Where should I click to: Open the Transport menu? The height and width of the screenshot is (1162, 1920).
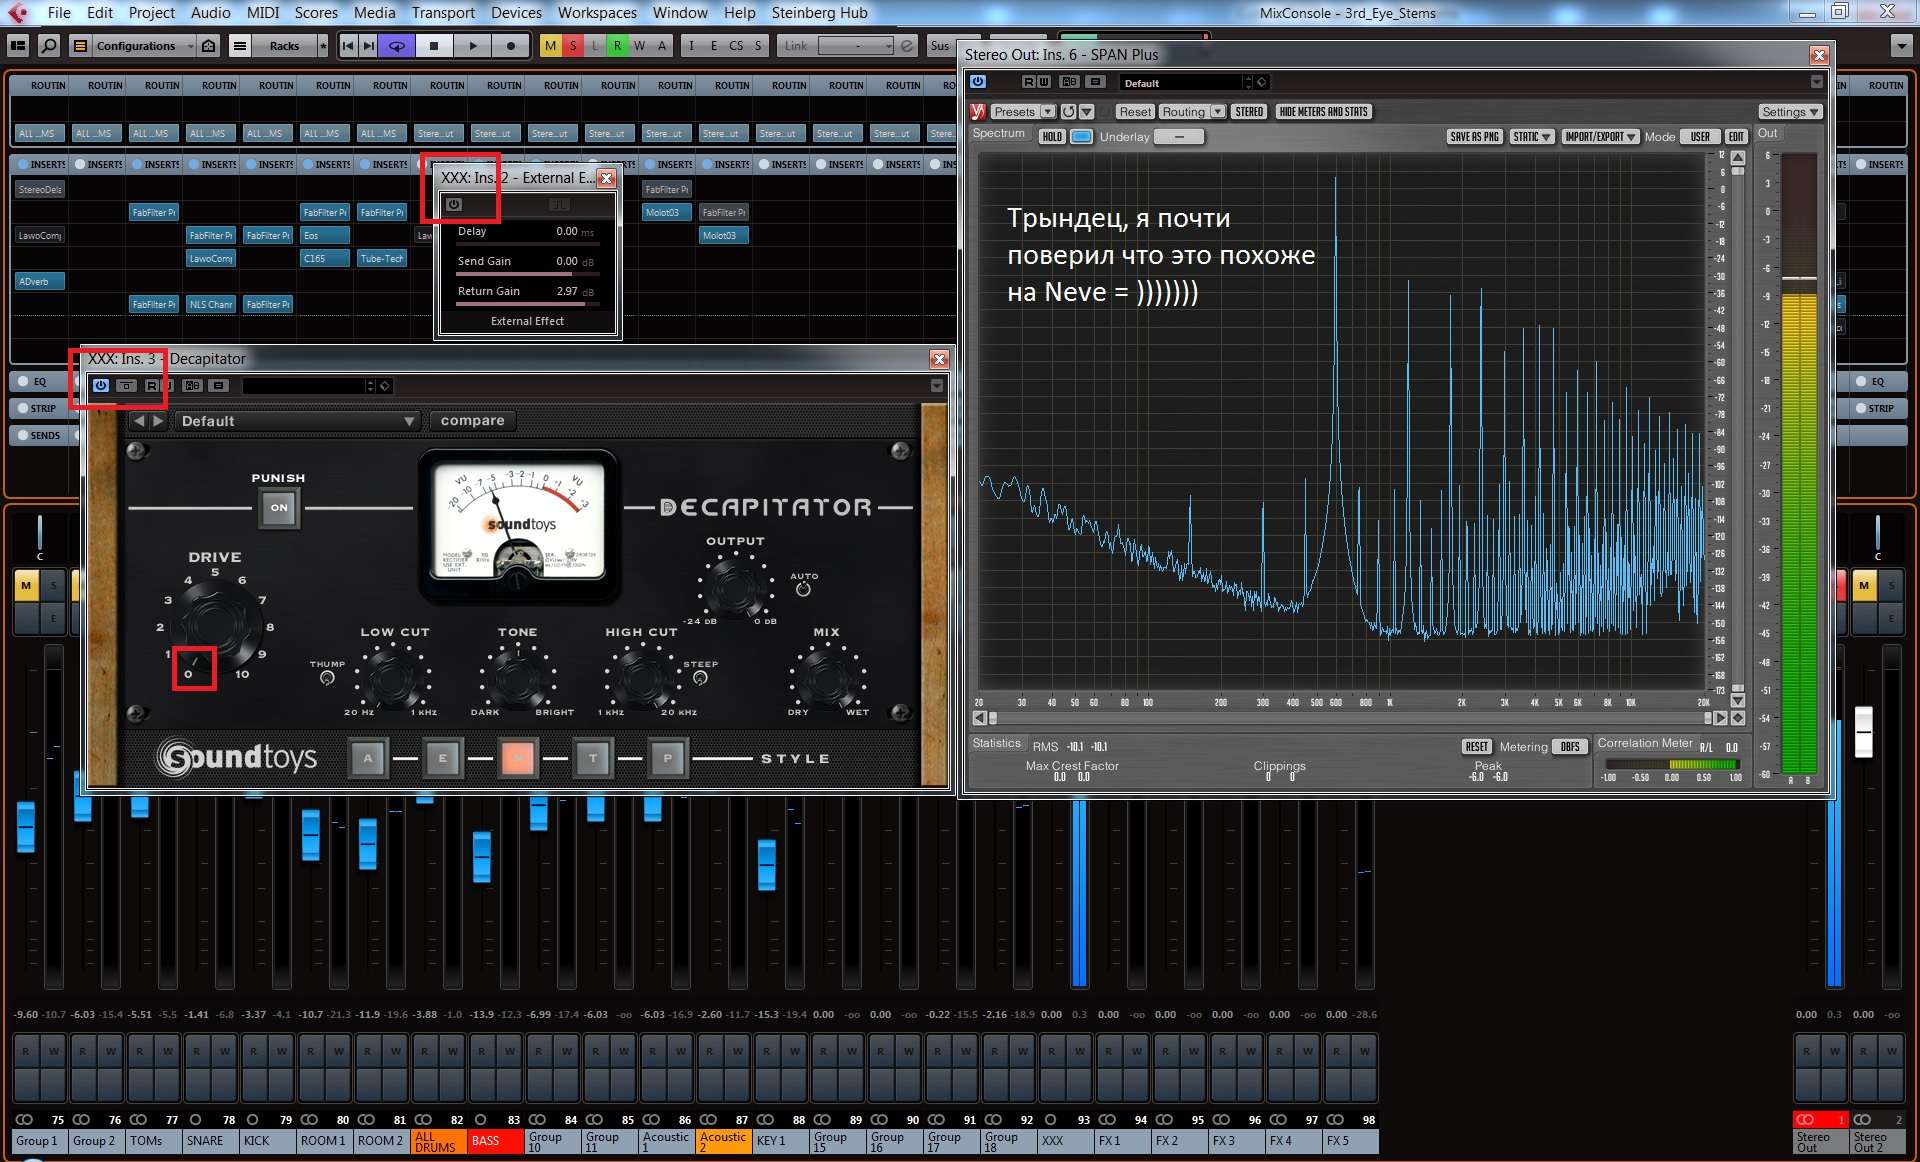(443, 13)
